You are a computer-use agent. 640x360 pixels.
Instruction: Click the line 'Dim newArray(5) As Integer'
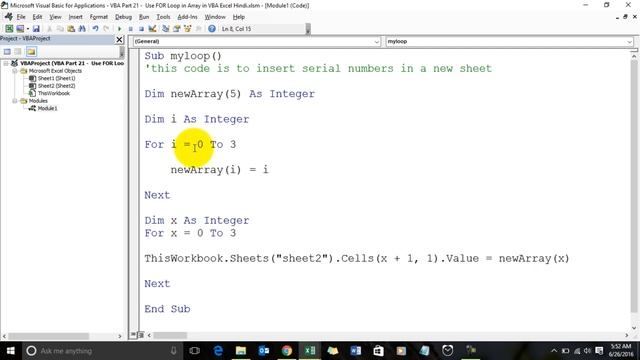229,94
